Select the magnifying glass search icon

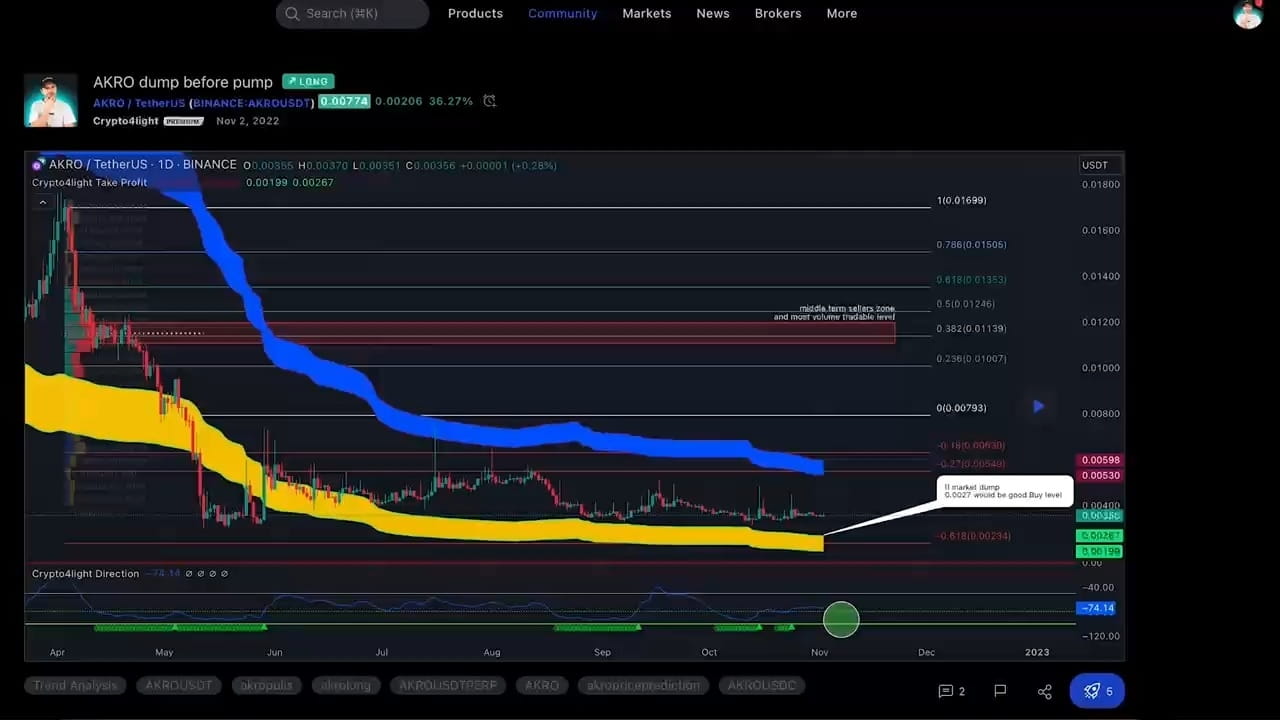(292, 14)
